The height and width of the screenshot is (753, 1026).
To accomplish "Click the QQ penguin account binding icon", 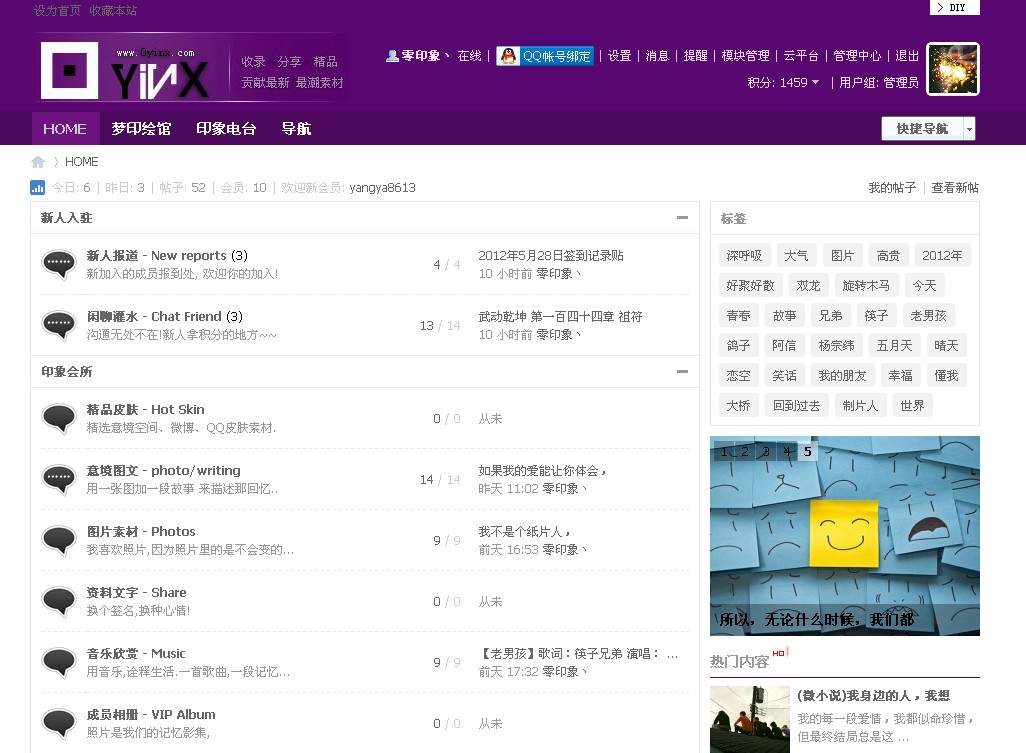I will (x=508, y=56).
